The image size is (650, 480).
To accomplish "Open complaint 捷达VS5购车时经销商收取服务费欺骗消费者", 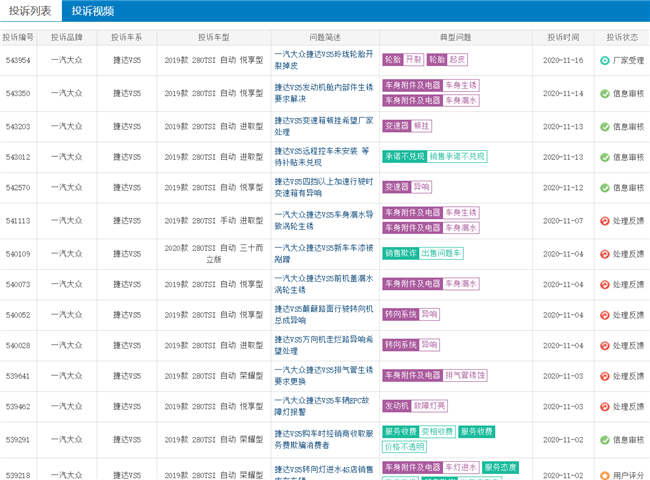I will pos(324,439).
